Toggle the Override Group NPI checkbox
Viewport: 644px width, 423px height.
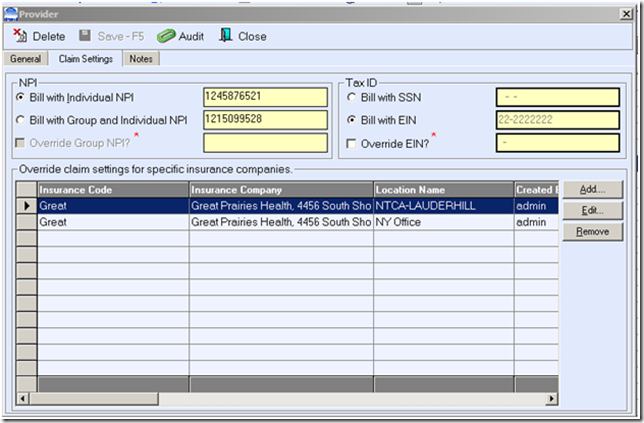tap(20, 143)
